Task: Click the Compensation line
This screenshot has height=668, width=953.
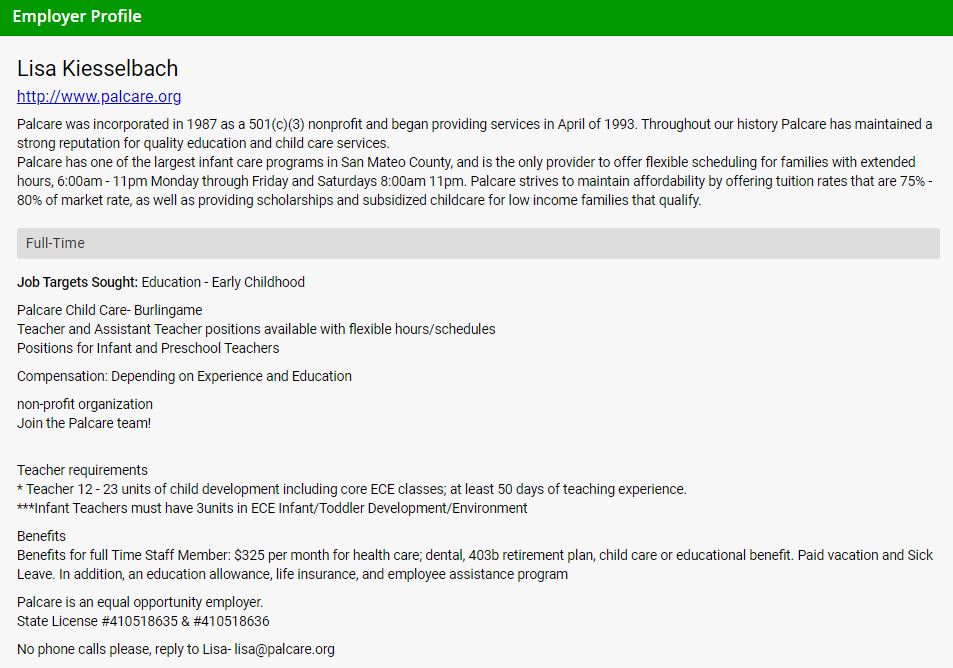Action: [184, 376]
